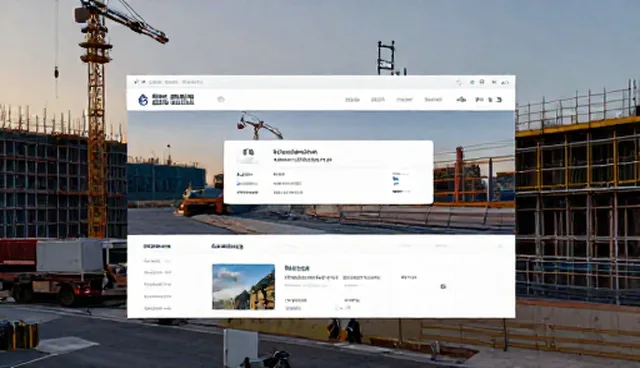
Task: Click the small grey cloud icon beside logo
Action: pos(221,99)
